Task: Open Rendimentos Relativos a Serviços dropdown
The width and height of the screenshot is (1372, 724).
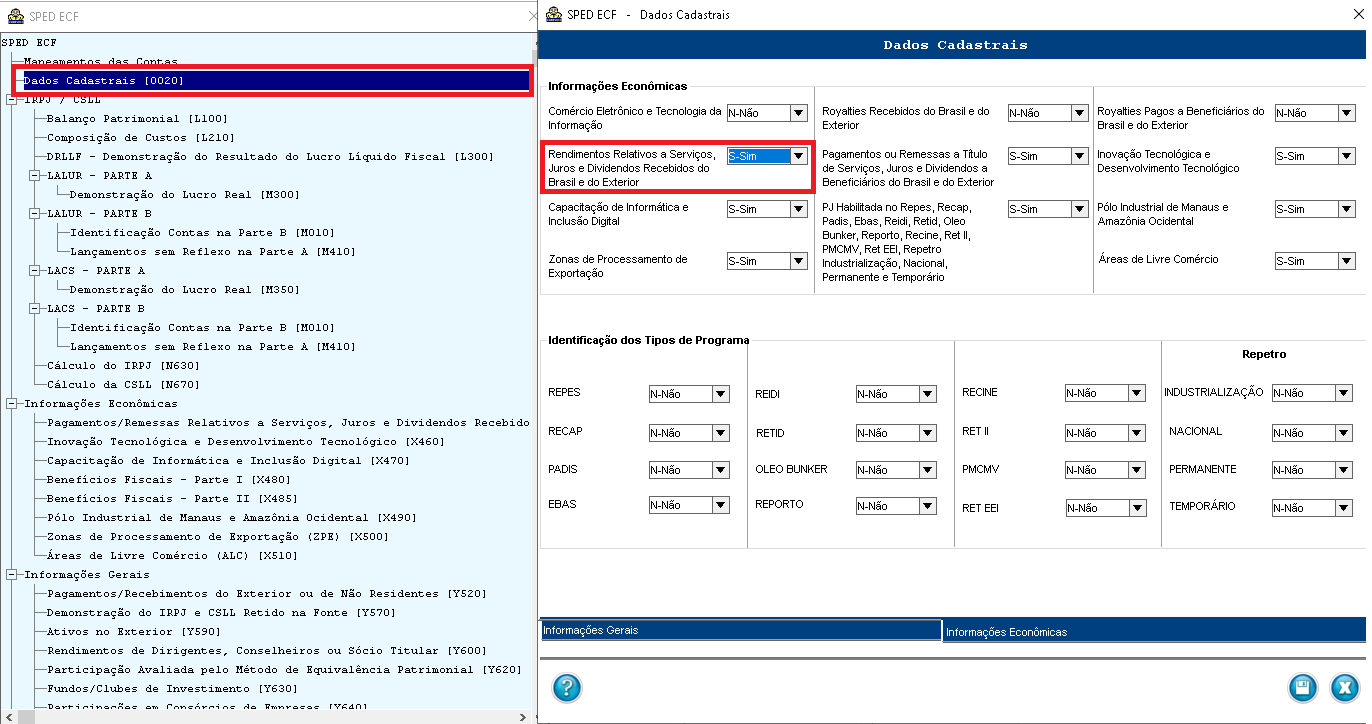Action: pyautogui.click(x=798, y=156)
